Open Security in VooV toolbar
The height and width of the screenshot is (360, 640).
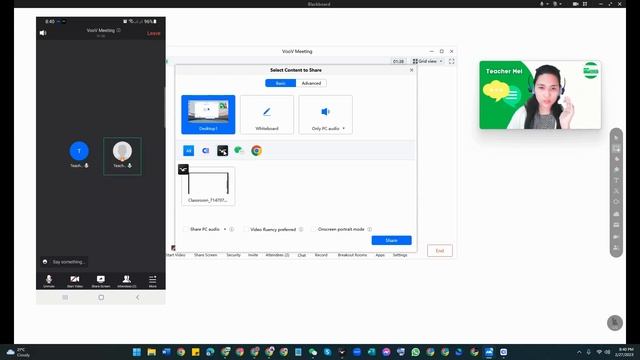(x=233, y=255)
